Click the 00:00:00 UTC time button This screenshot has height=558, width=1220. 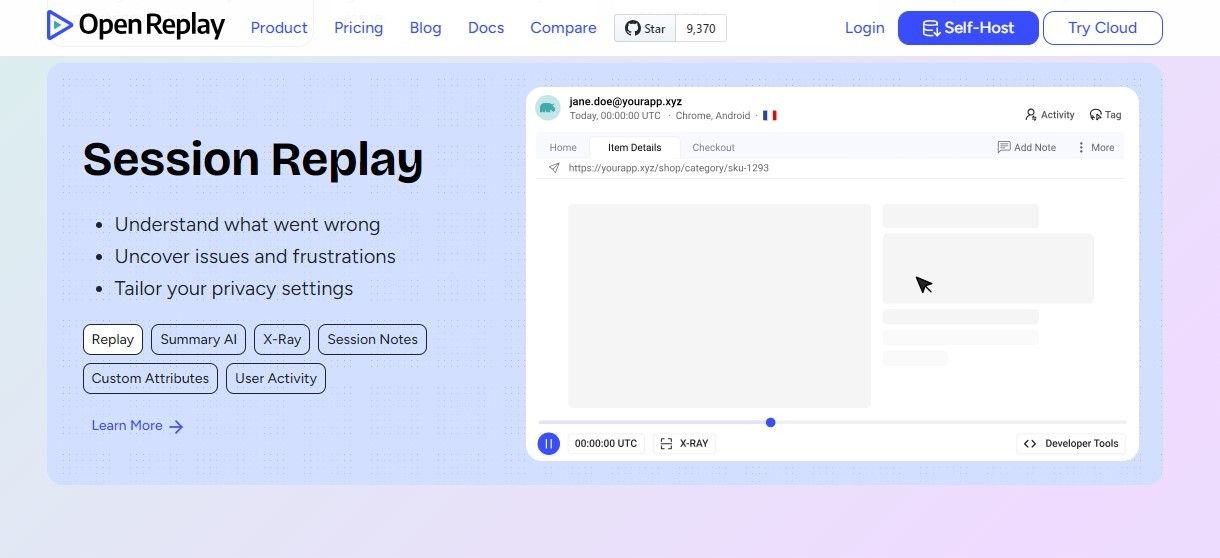pyautogui.click(x=606, y=443)
